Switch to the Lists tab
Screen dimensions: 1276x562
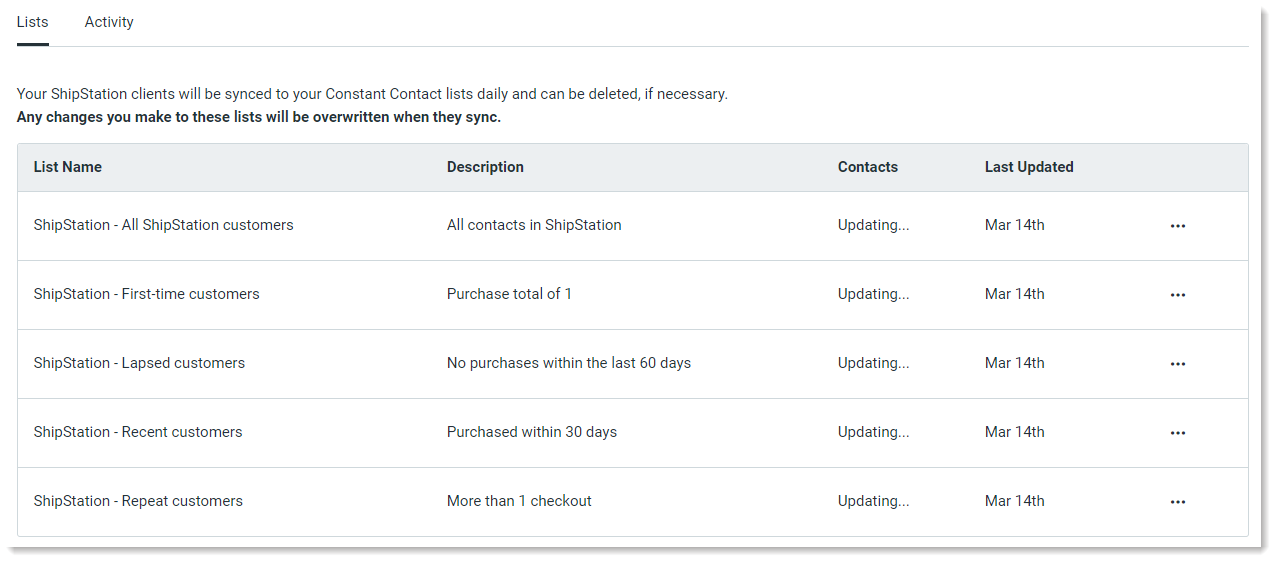point(33,22)
